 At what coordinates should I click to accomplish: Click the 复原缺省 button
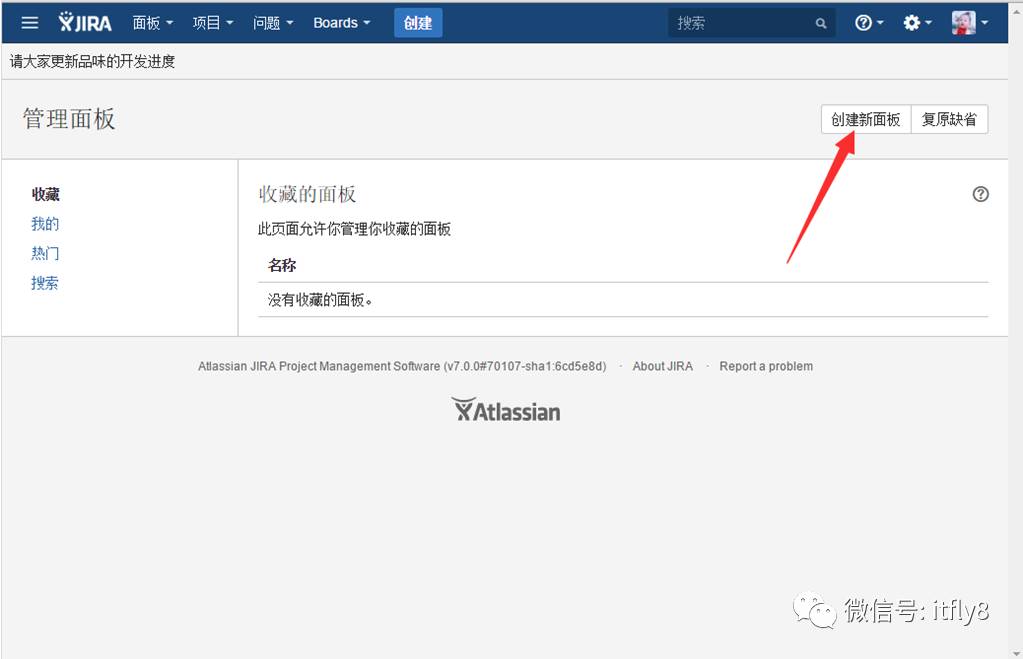click(949, 119)
